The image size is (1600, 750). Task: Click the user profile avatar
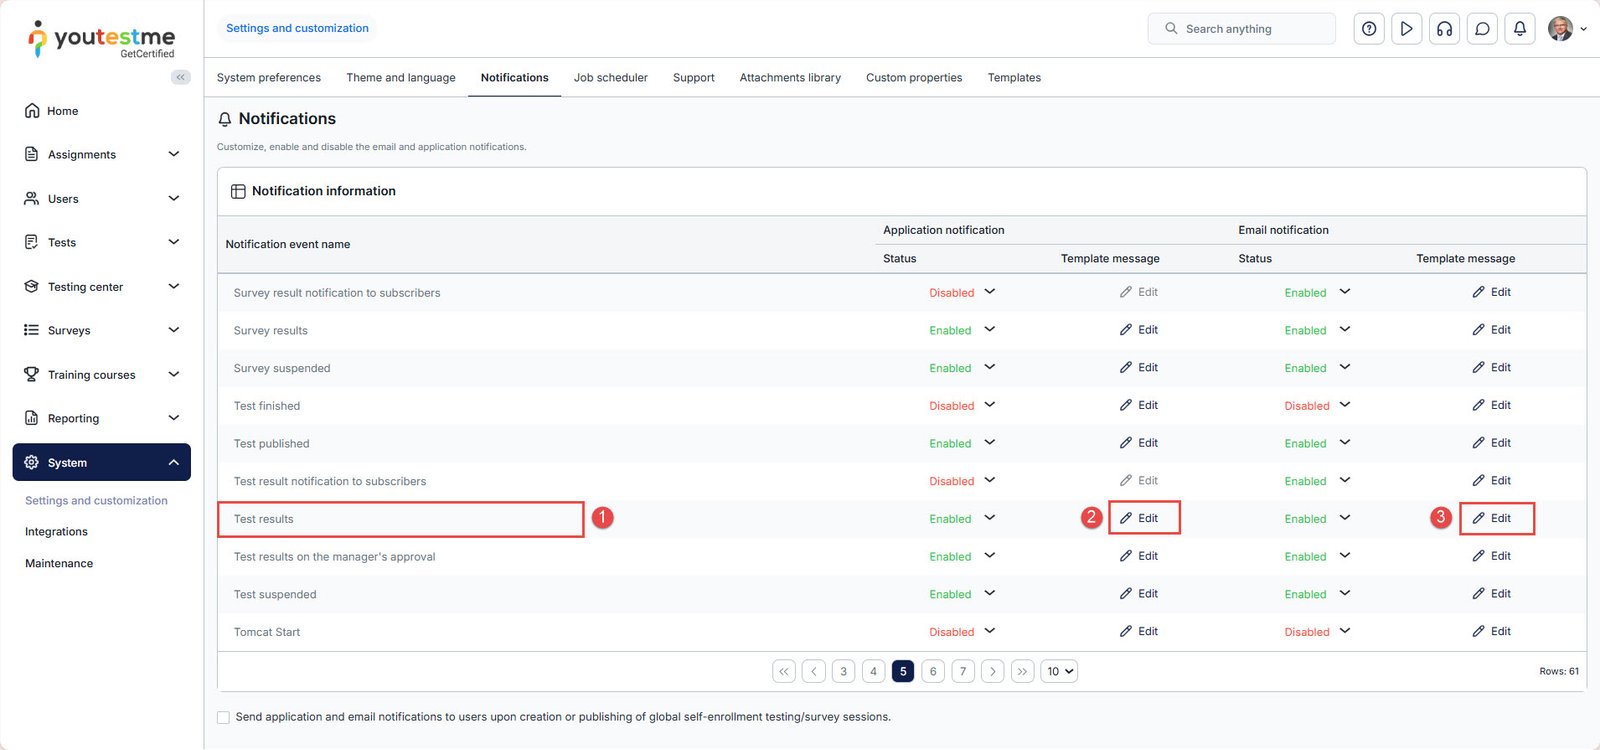click(x=1560, y=29)
